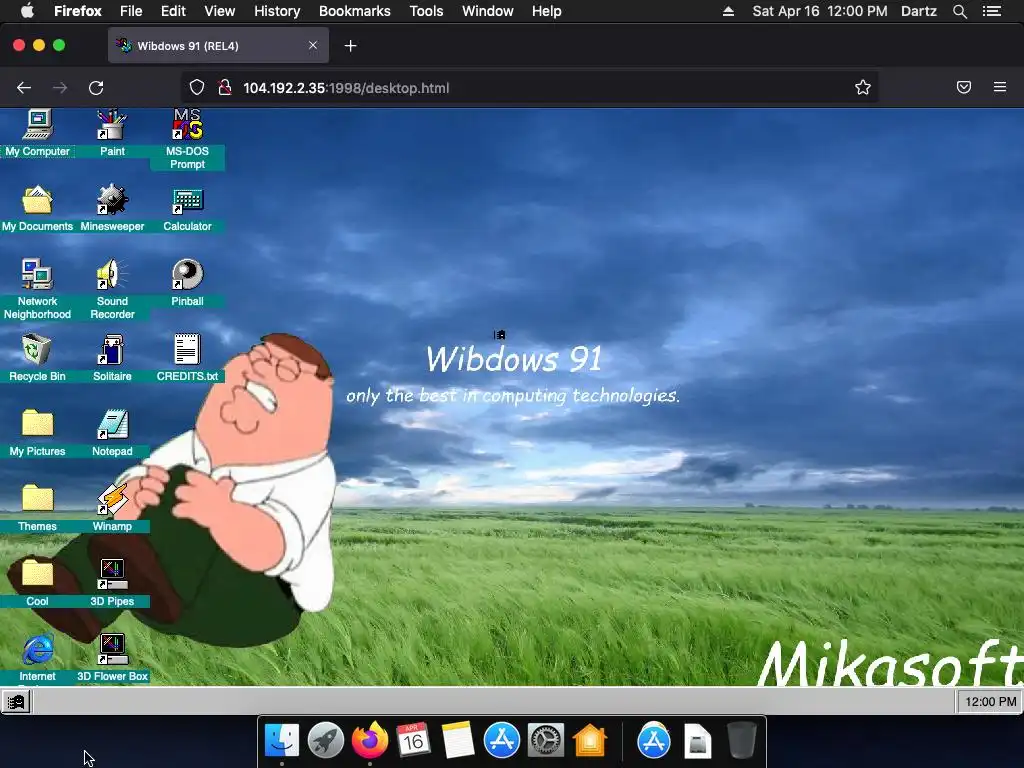This screenshot has height=768, width=1024.
Task: Open Spotlight search magnifier
Action: tap(959, 11)
